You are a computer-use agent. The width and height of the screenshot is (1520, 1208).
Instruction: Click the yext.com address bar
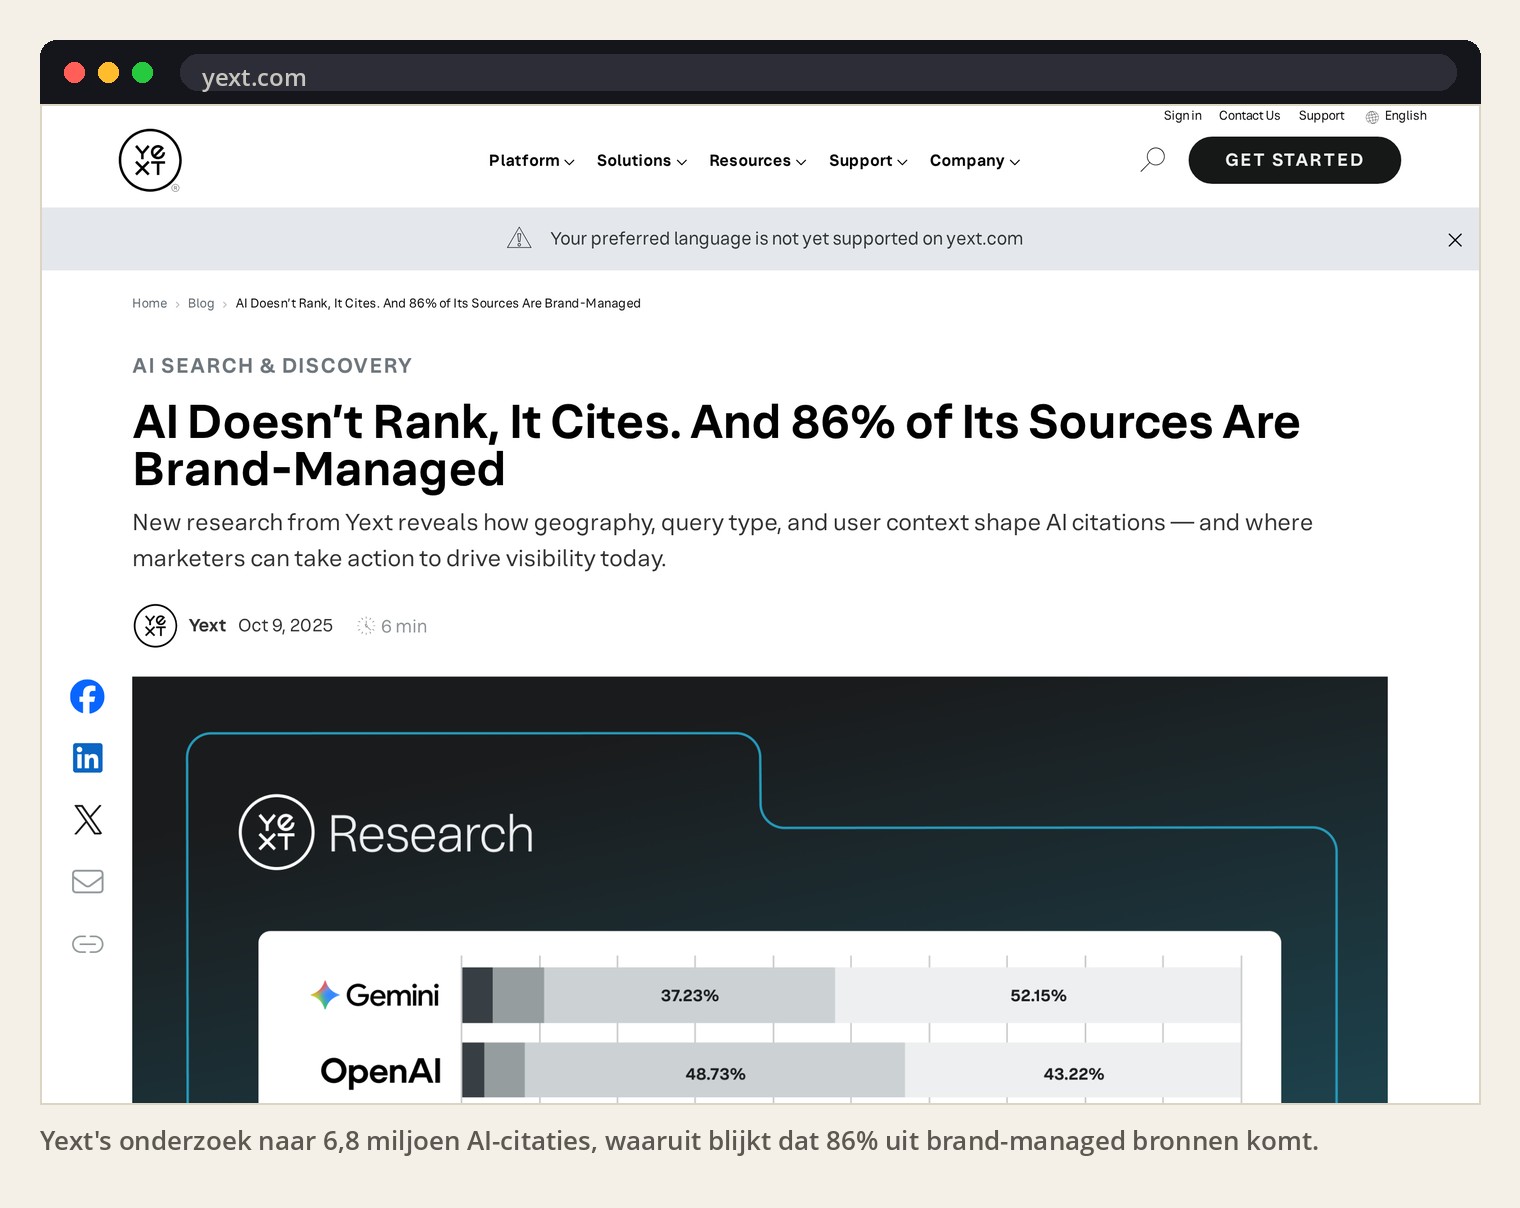pos(818,73)
